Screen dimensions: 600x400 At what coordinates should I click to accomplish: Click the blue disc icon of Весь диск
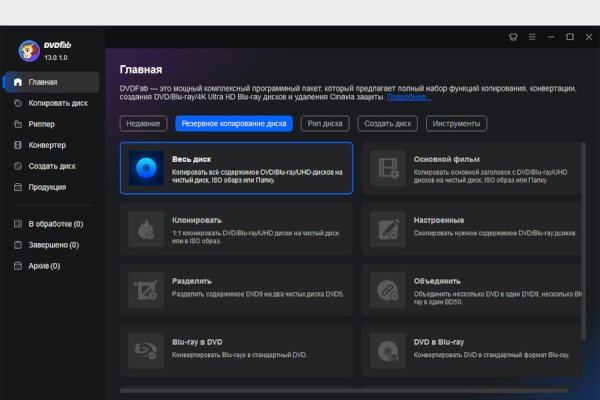click(x=146, y=168)
